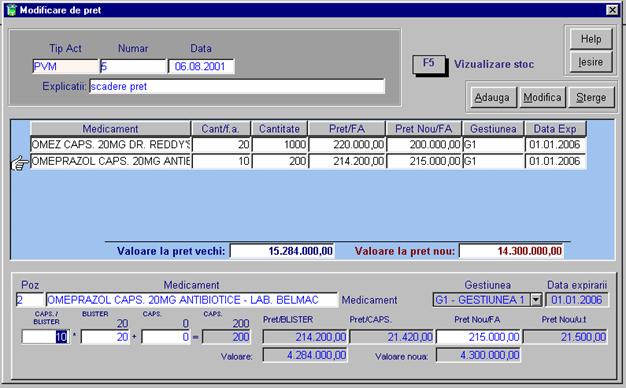Click the Cant/f.a. cell 10 for OMEPRAZOL

221,161
